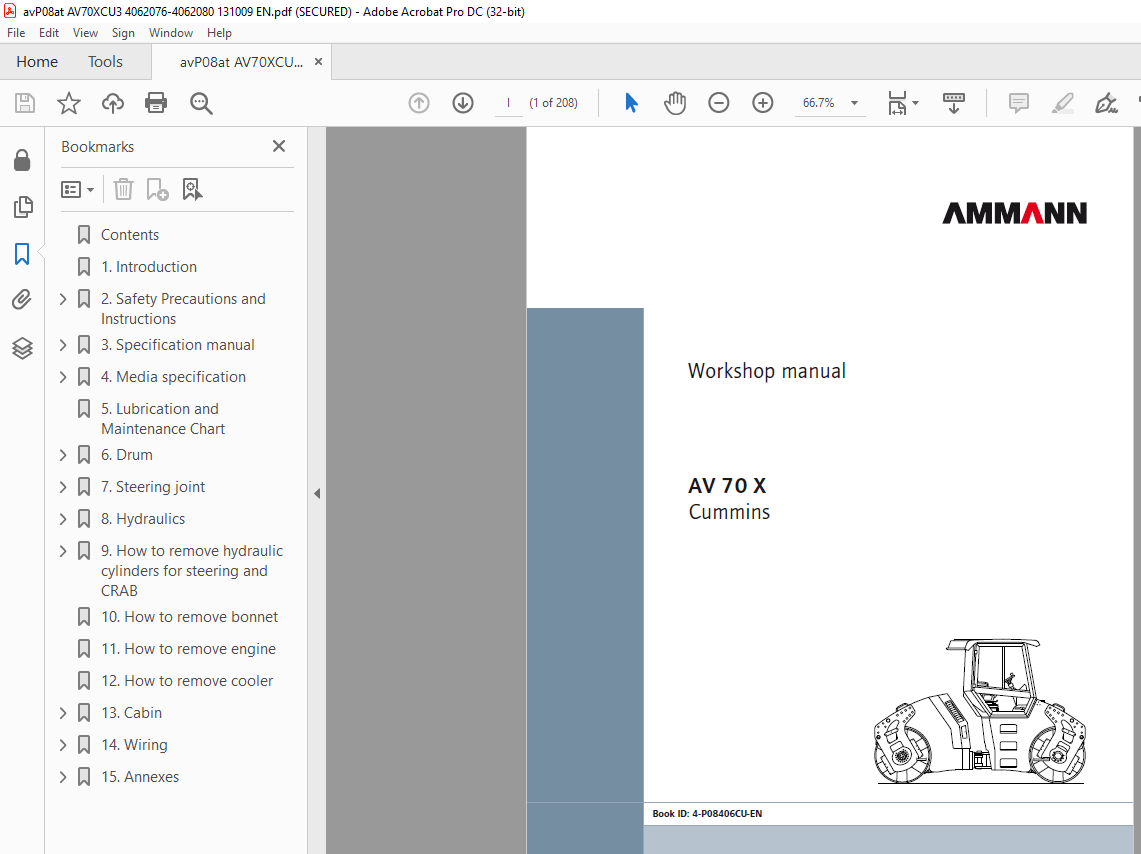This screenshot has width=1141, height=854.
Task: Toggle the Bookmarks panel icon
Action: coord(22,254)
